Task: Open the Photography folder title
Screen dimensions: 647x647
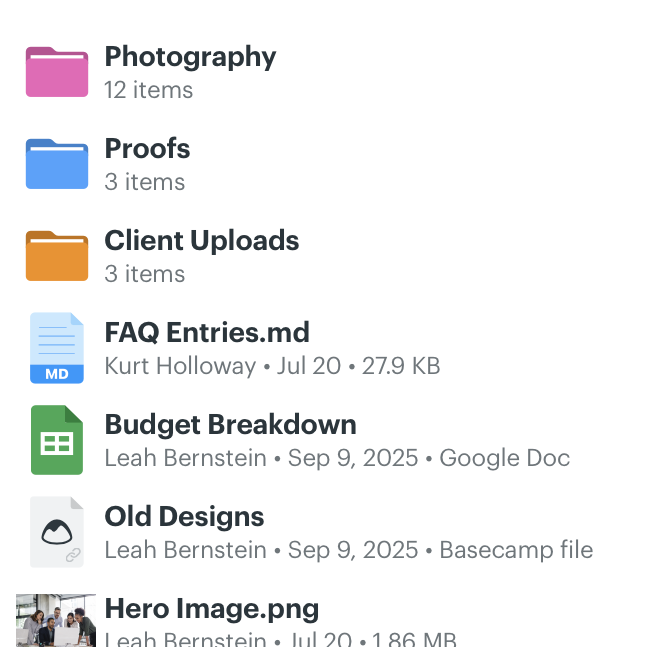Action: point(190,57)
